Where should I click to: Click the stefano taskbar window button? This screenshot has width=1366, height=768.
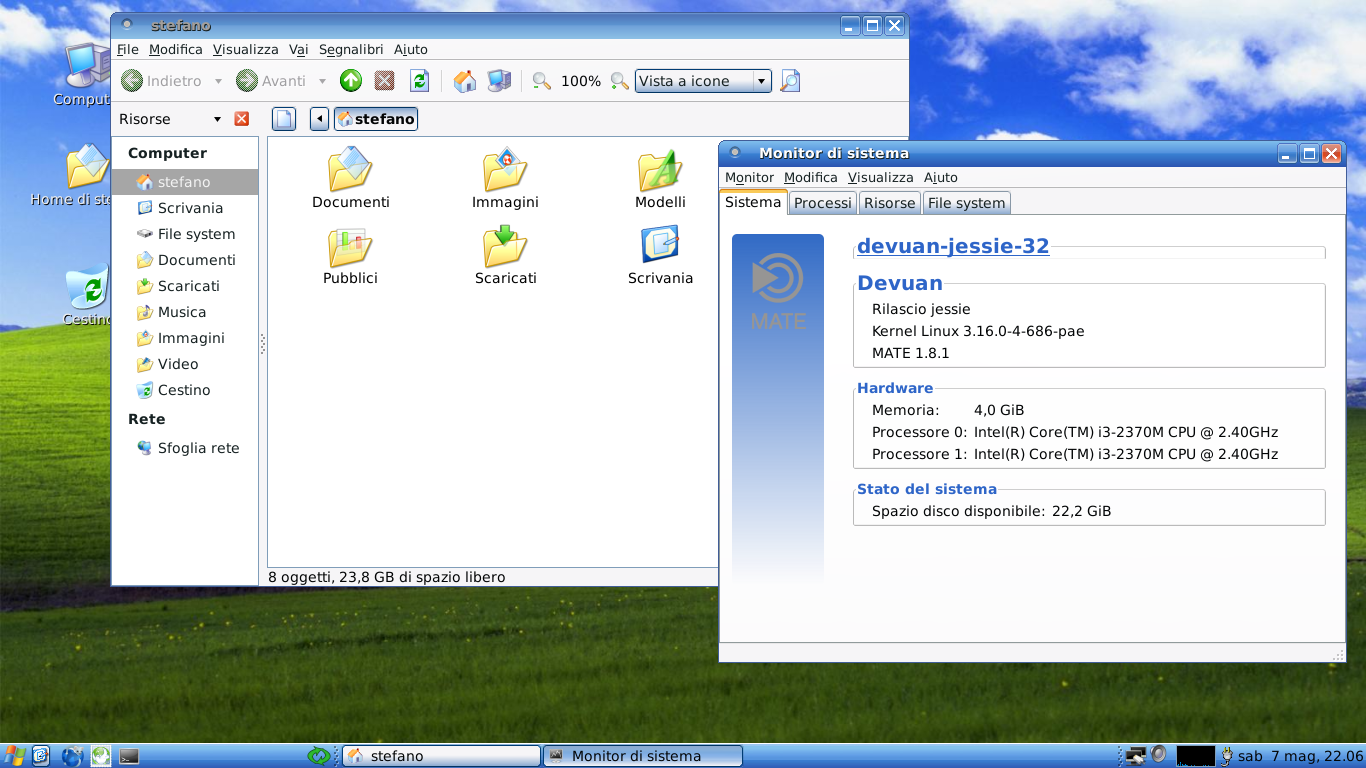(441, 756)
